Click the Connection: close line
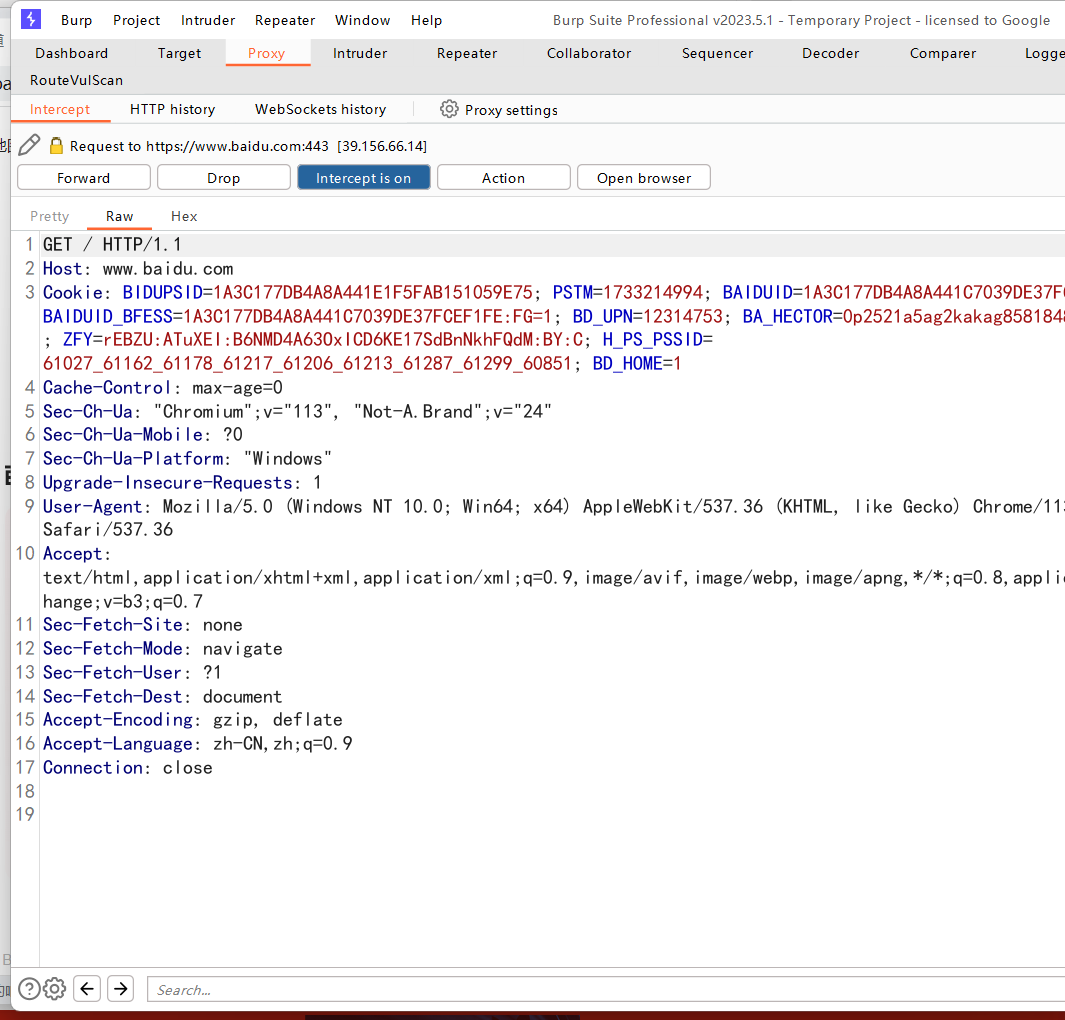1065x1020 pixels. pos(128,768)
